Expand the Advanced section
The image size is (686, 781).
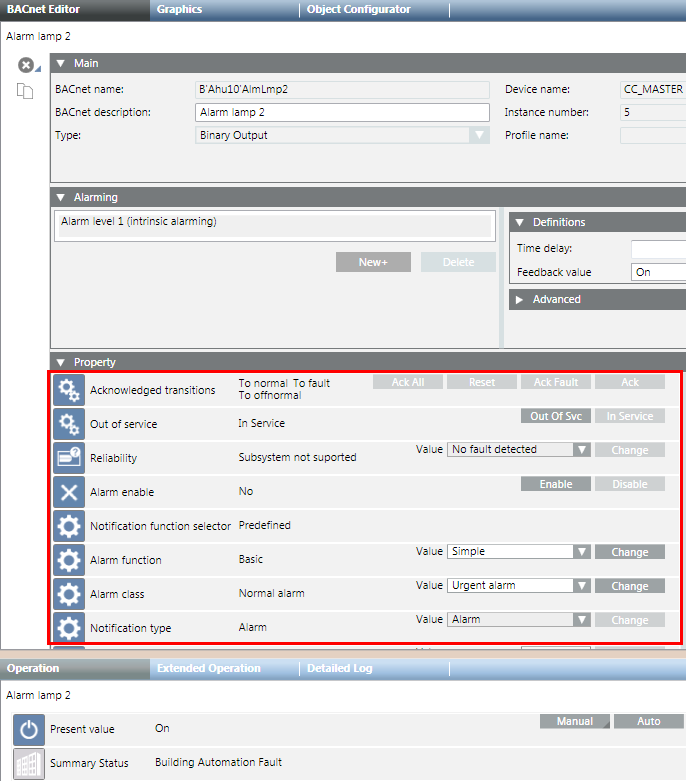click(x=519, y=299)
